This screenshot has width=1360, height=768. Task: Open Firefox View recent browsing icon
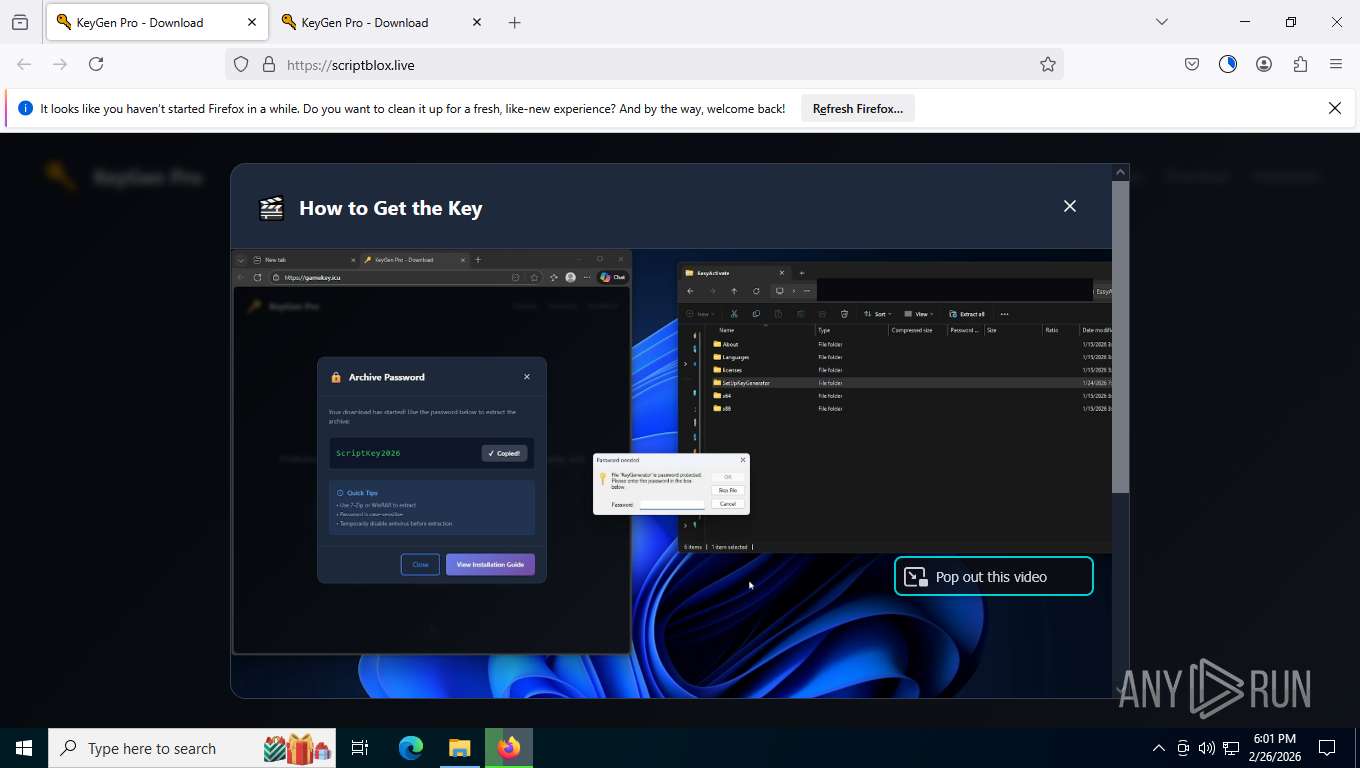tap(20, 22)
